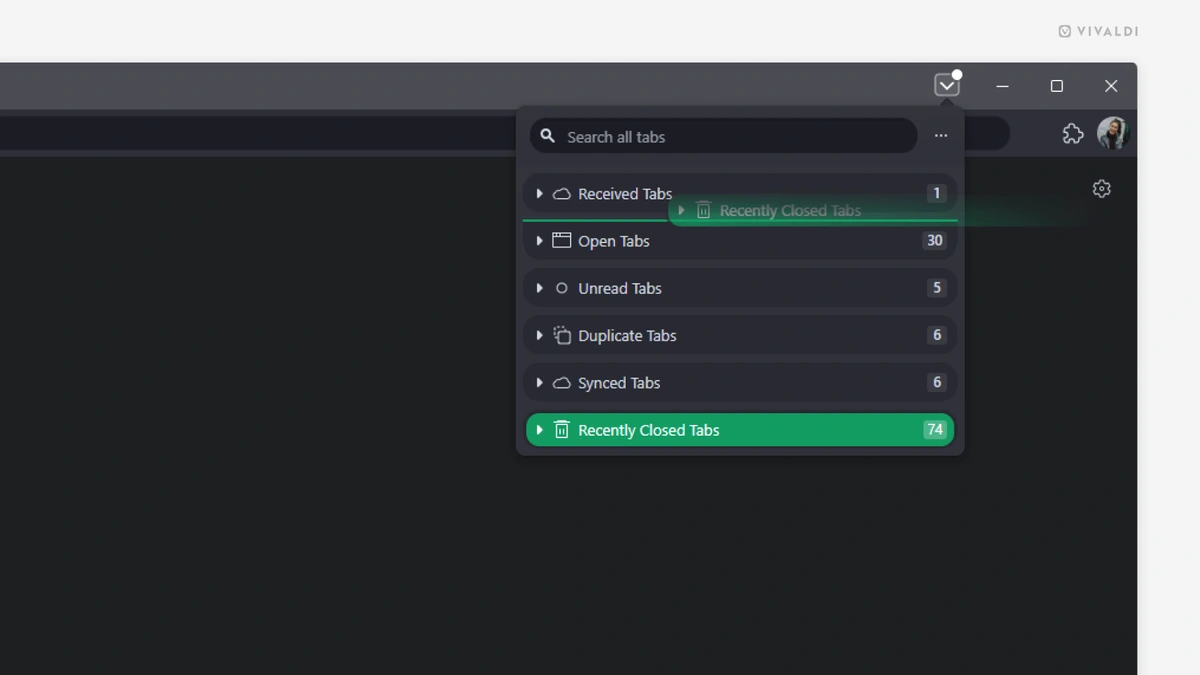Image resolution: width=1200 pixels, height=675 pixels.
Task: Click the Vivaldi logo in the top-right corner
Action: tap(1097, 31)
